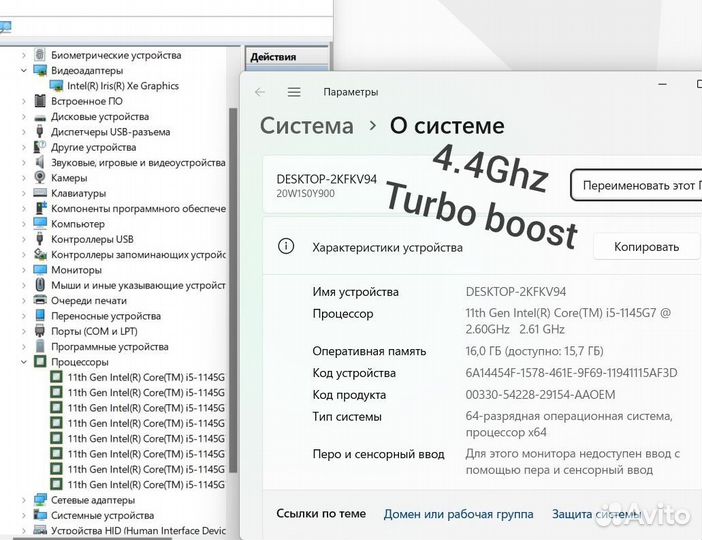Click the Системные устройства icon
The image size is (702, 540).
click(40, 515)
